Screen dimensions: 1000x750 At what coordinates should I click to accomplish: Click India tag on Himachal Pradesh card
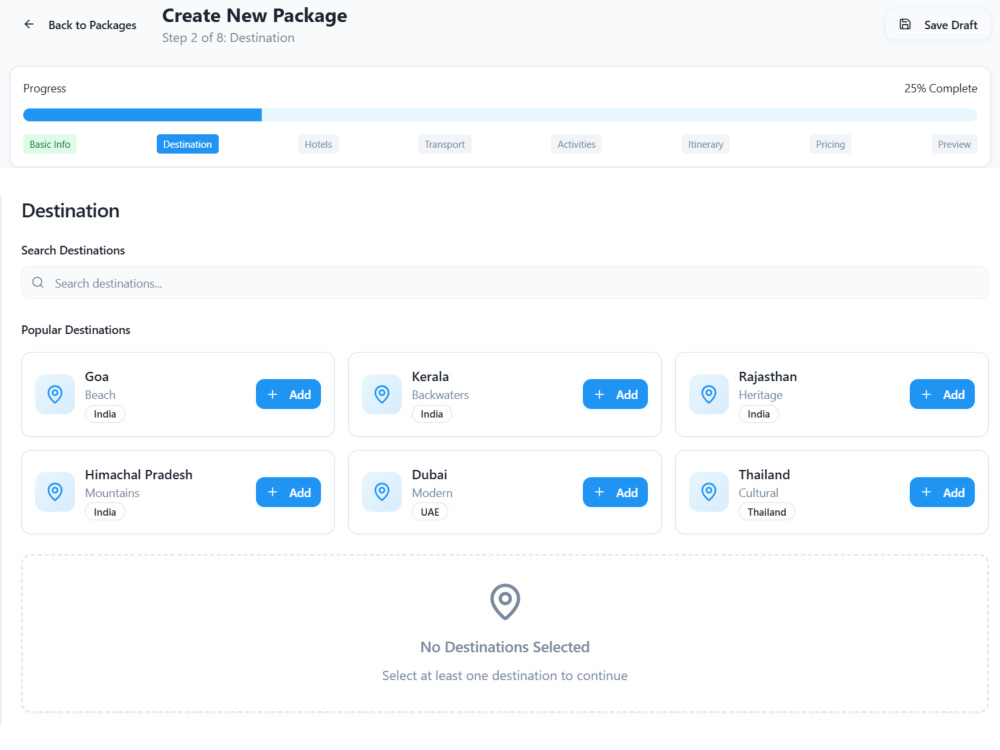pyautogui.click(x=105, y=512)
